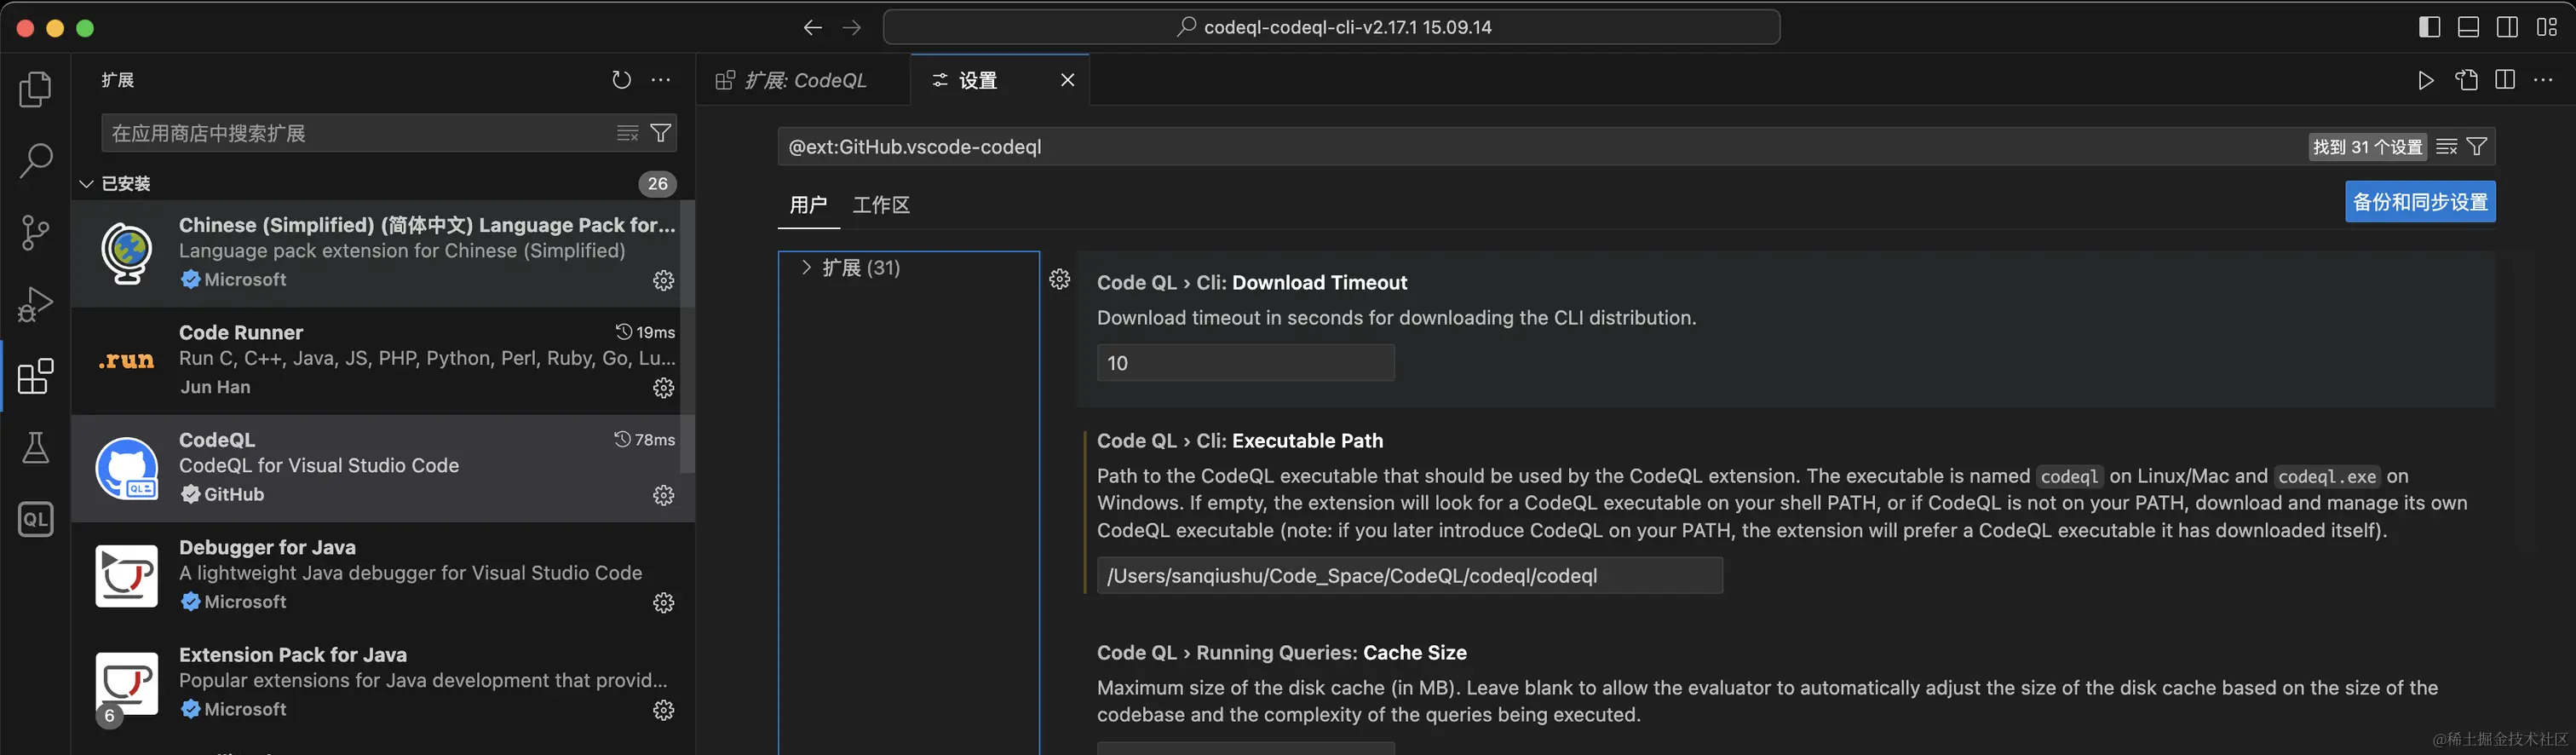The height and width of the screenshot is (755, 2576).
Task: Toggle primary side bar layout icon
Action: [2429, 27]
